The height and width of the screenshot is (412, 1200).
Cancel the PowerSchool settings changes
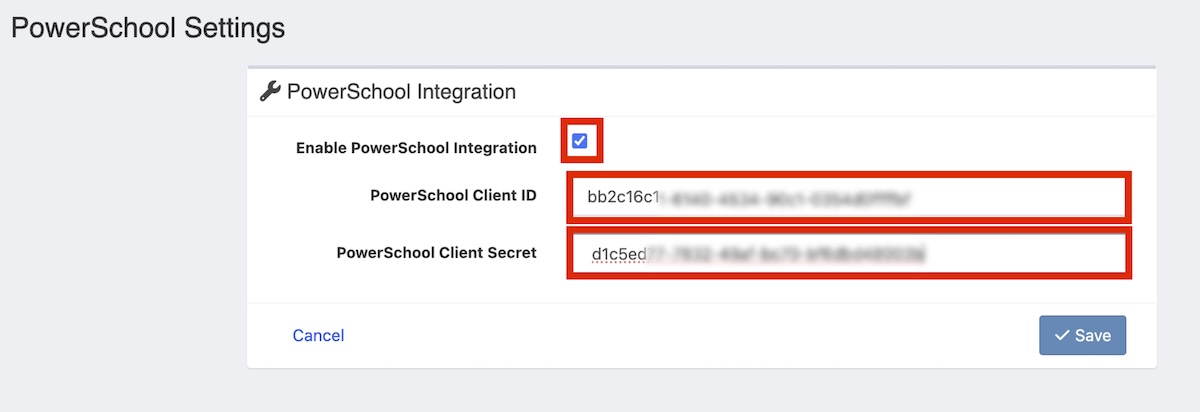tap(318, 336)
